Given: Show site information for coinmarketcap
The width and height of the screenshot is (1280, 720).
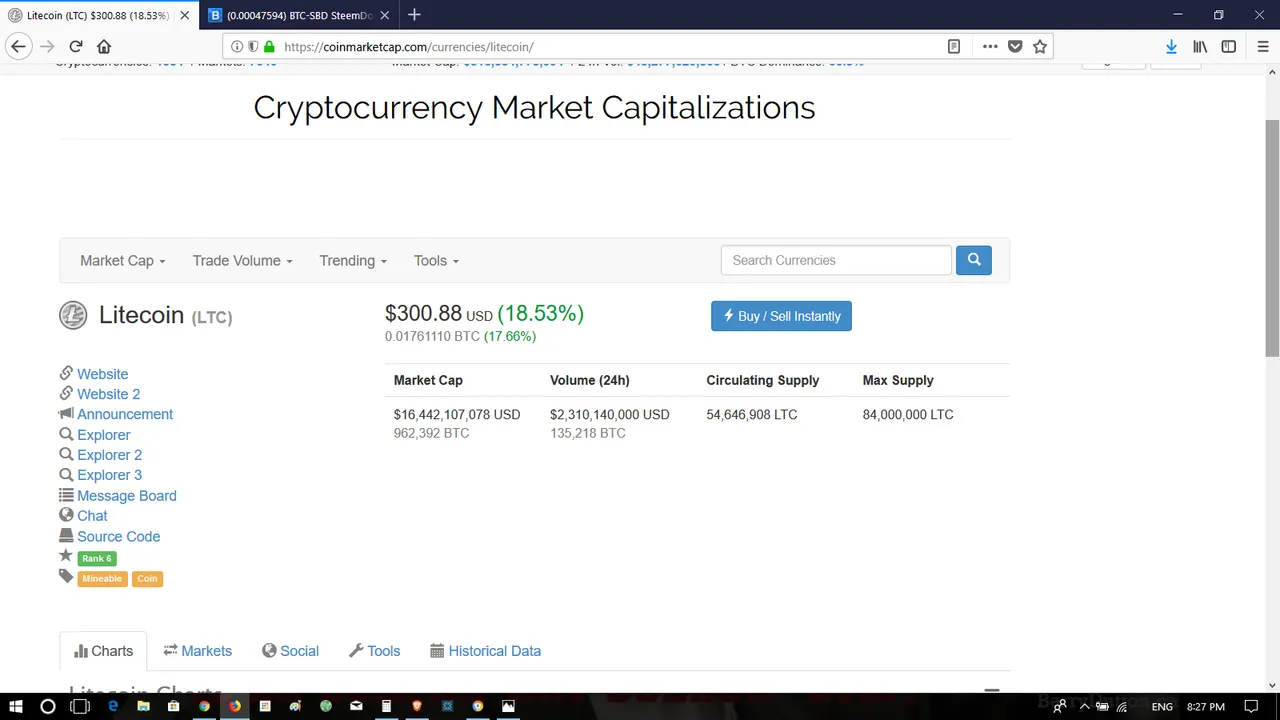Looking at the screenshot, I should [237, 46].
